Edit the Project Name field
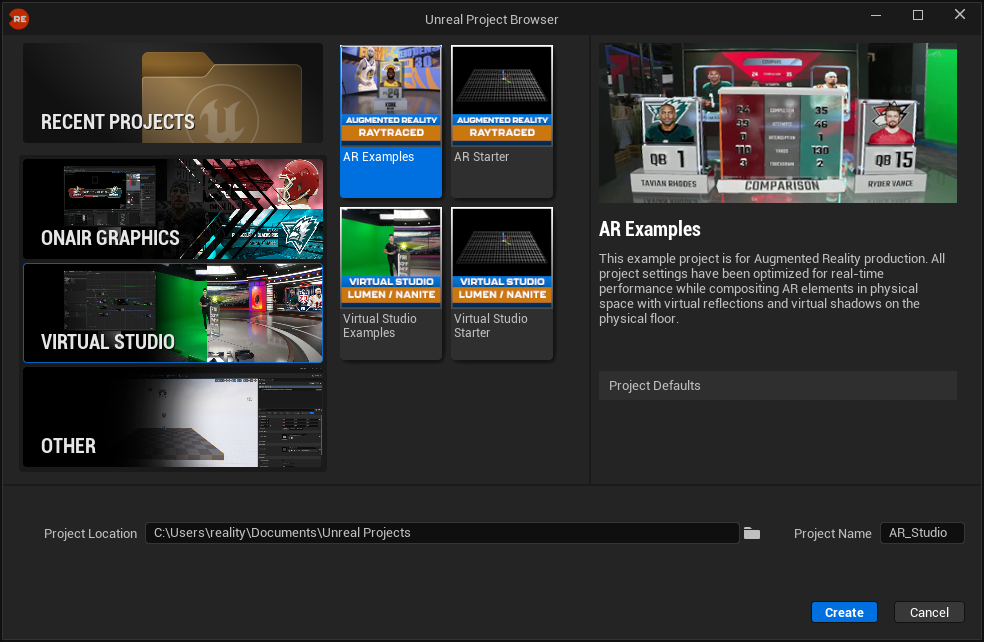984x642 pixels. click(x=922, y=533)
